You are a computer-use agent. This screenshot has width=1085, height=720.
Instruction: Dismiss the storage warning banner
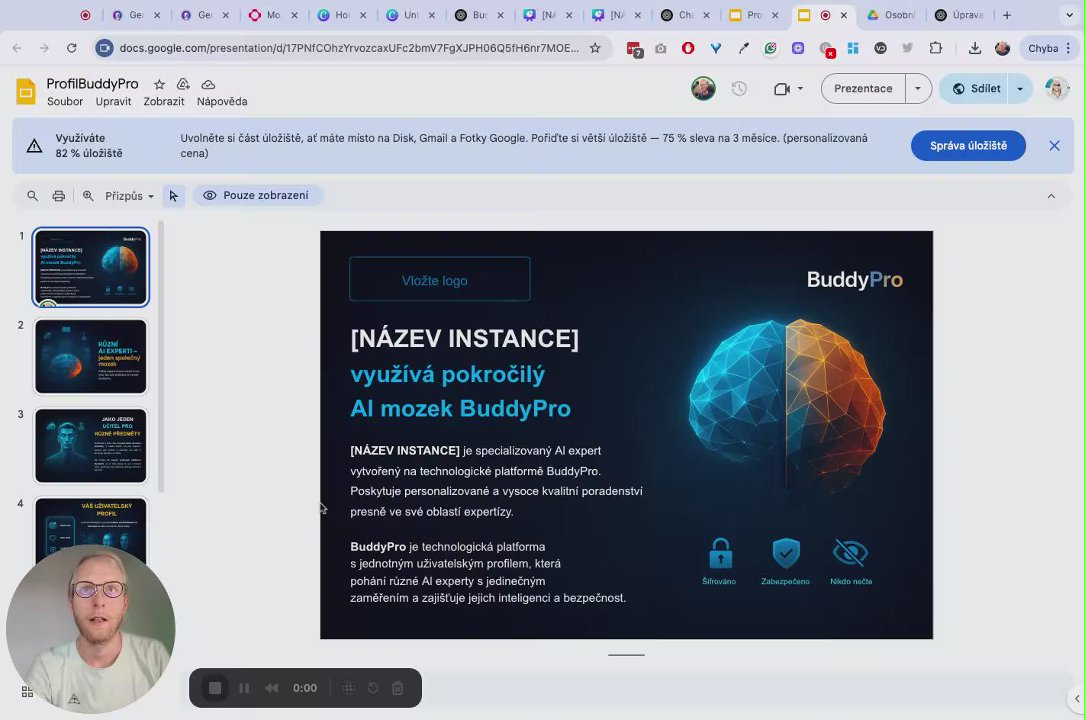point(1054,146)
